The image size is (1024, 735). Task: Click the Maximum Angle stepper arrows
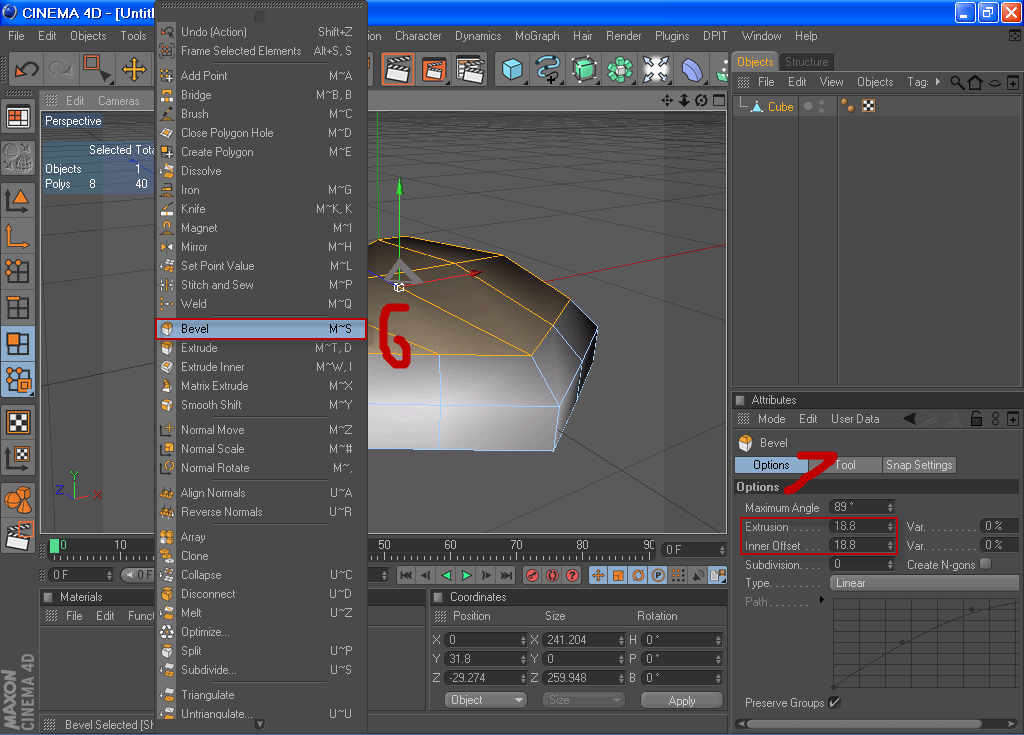point(890,507)
